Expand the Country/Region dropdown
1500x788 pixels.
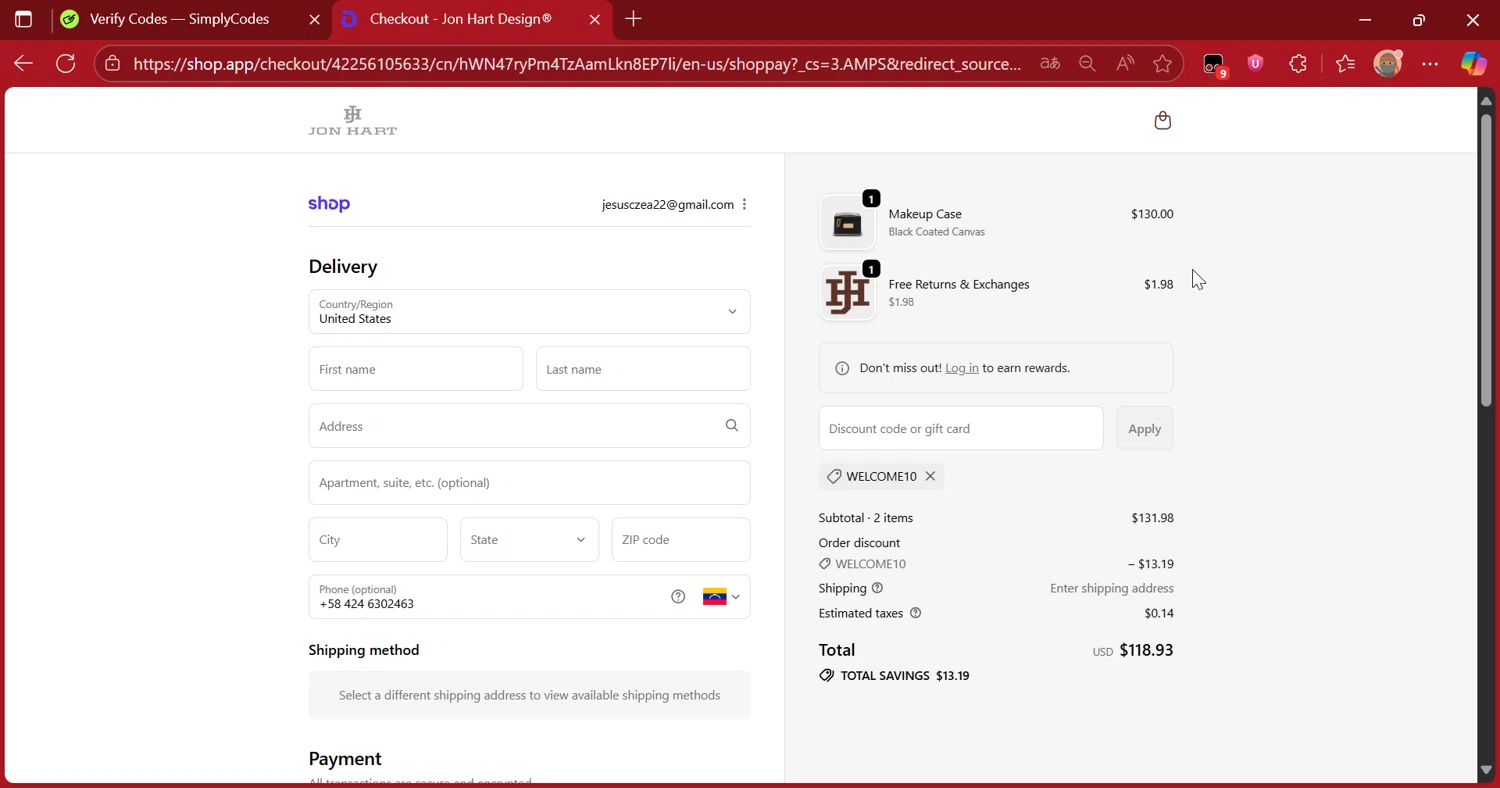(x=529, y=312)
